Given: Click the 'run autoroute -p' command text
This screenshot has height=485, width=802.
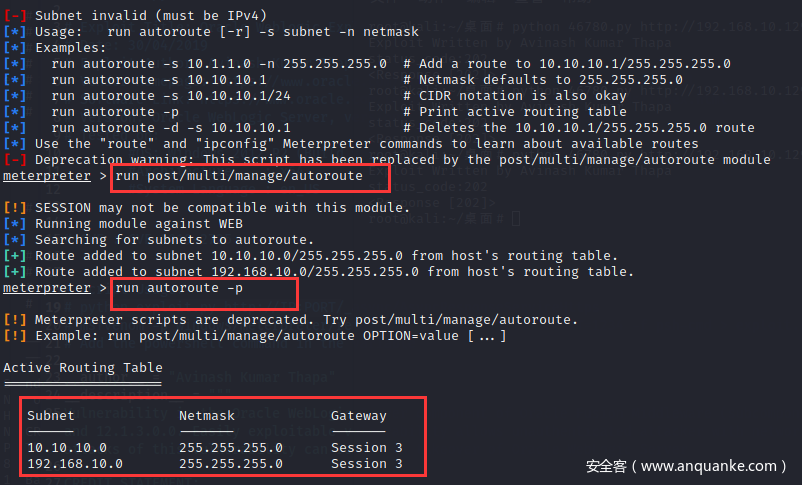Looking at the screenshot, I should pyautogui.click(x=179, y=288).
